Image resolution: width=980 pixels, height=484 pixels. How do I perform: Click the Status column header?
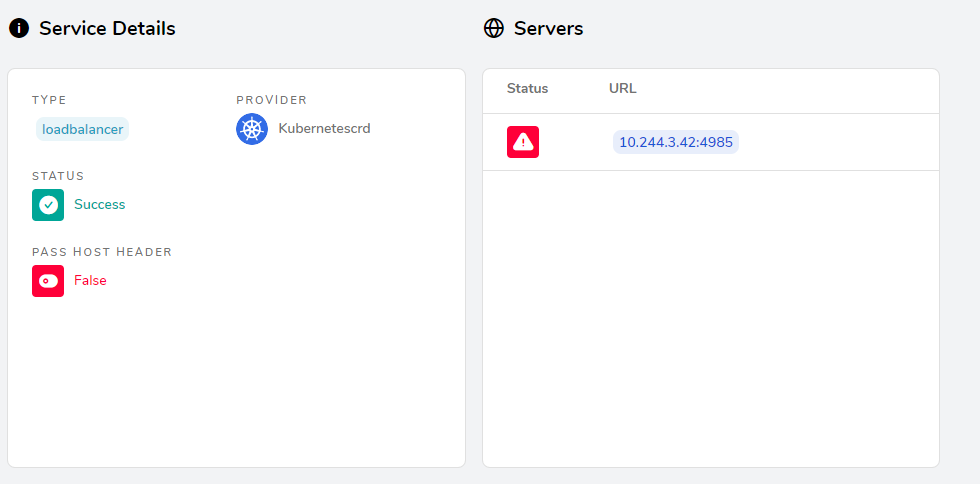tap(528, 89)
